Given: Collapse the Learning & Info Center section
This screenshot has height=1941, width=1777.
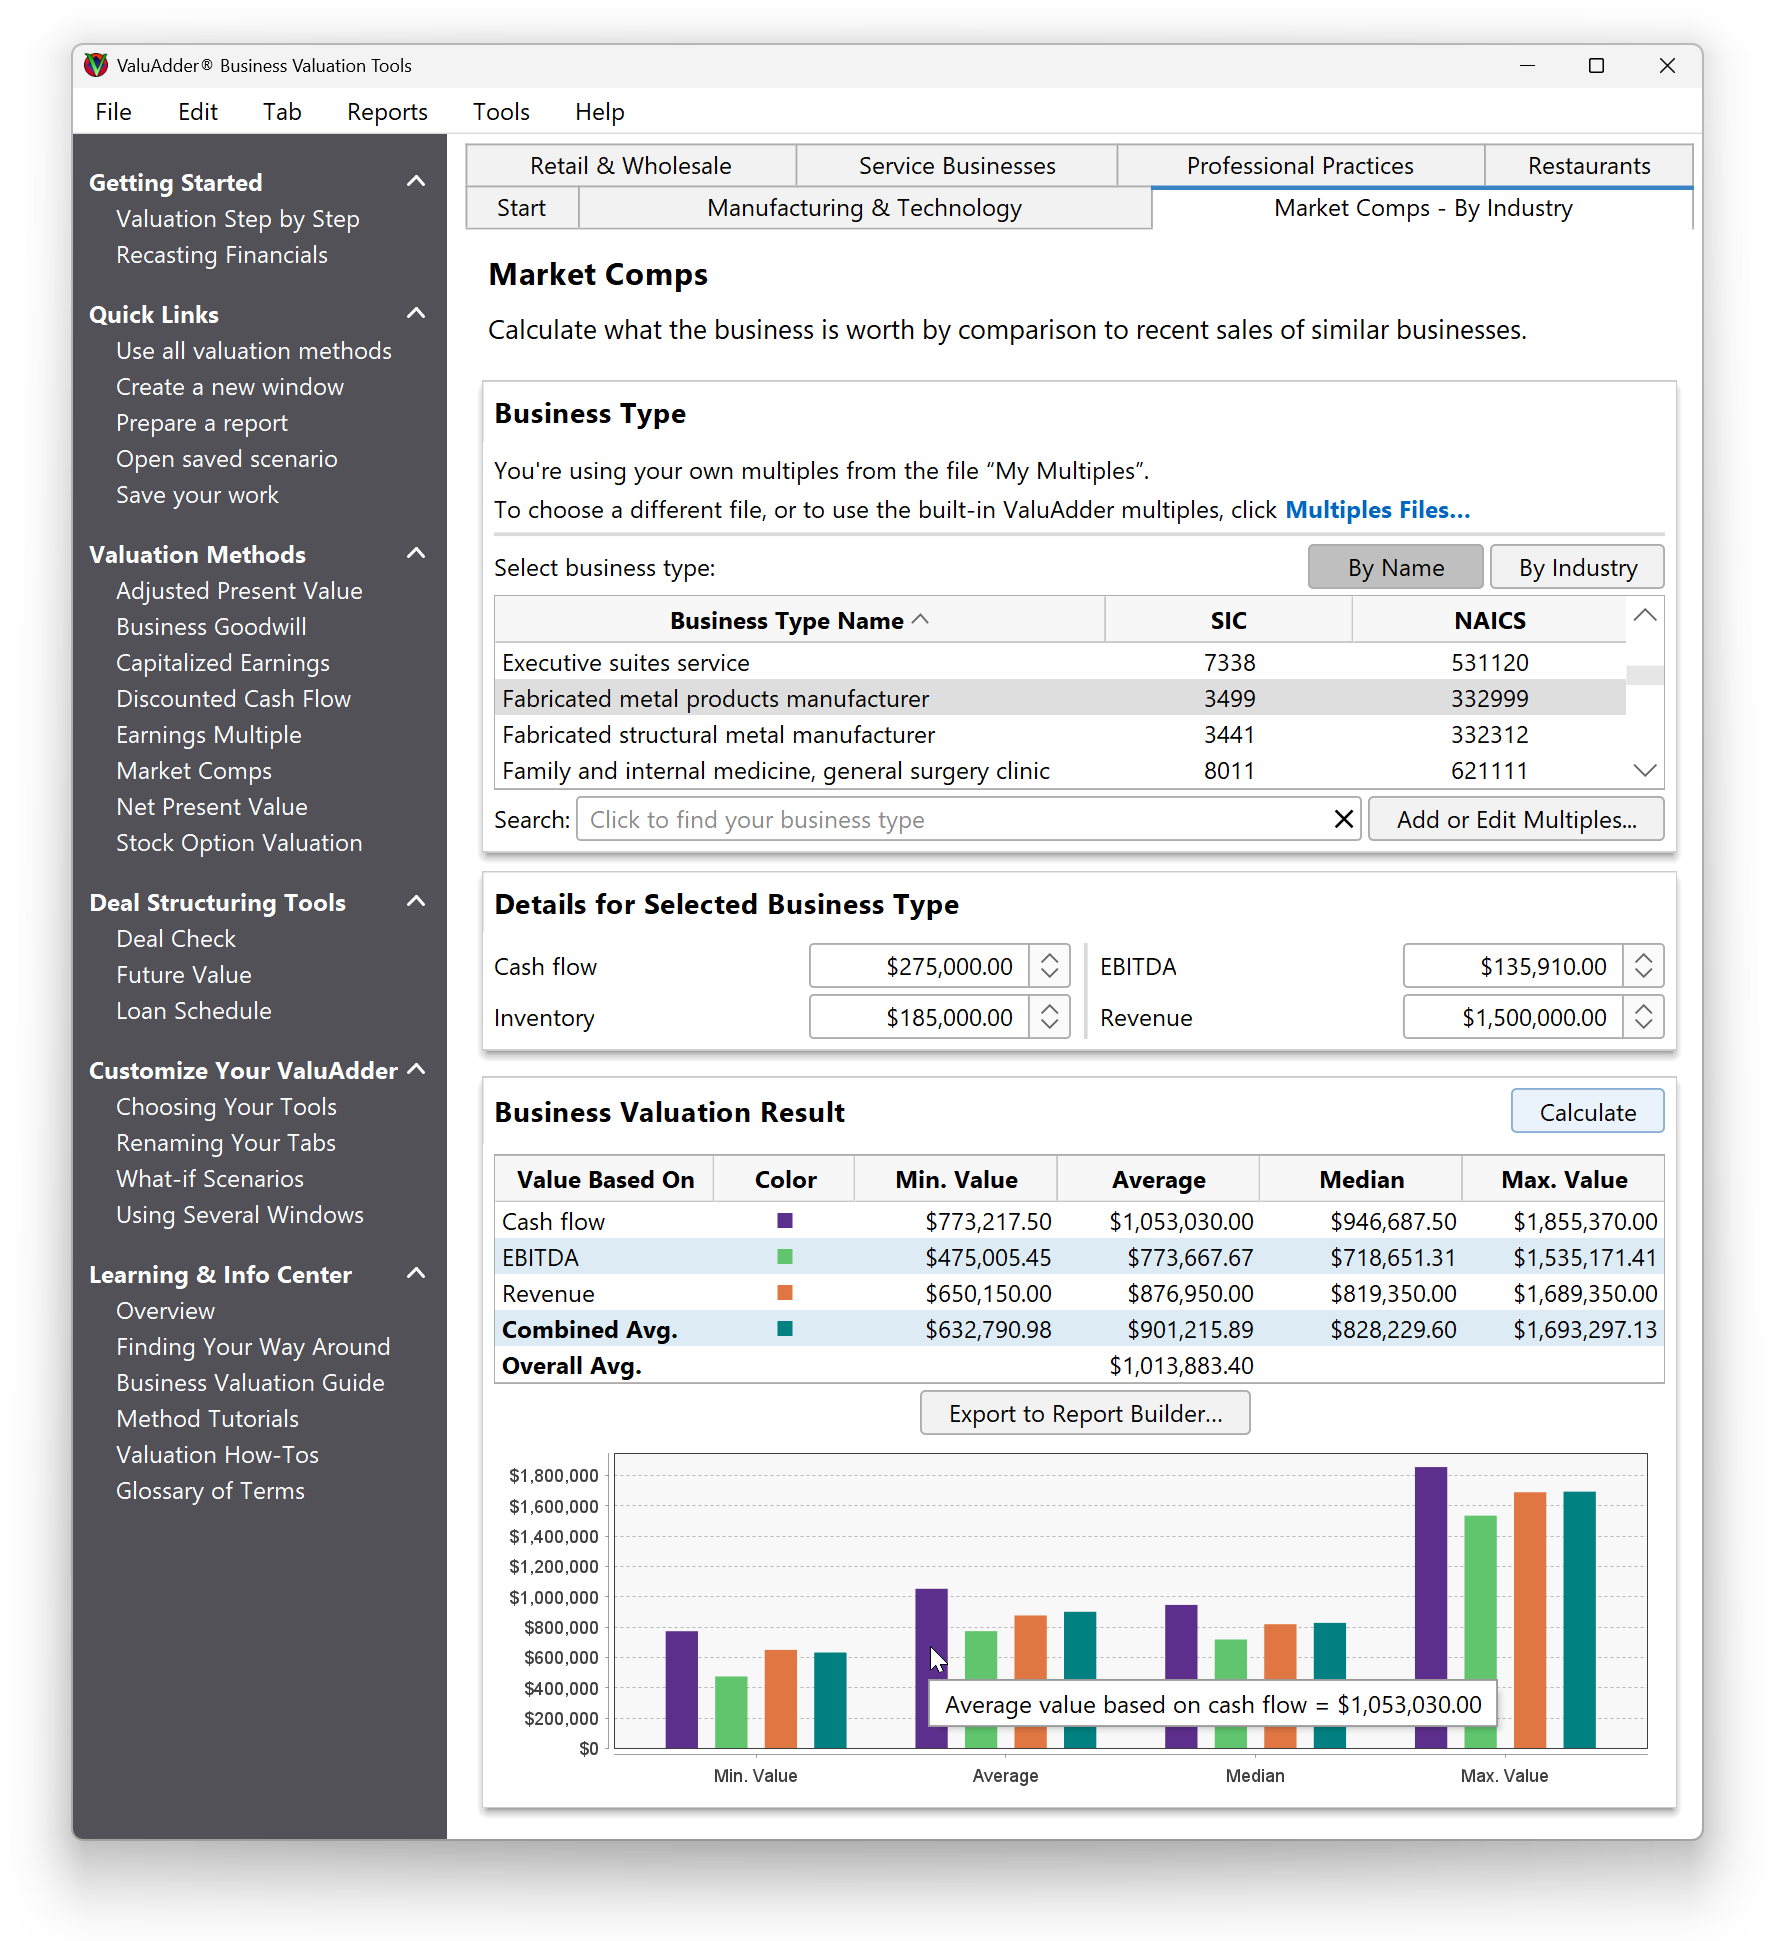Looking at the screenshot, I should 417,1273.
